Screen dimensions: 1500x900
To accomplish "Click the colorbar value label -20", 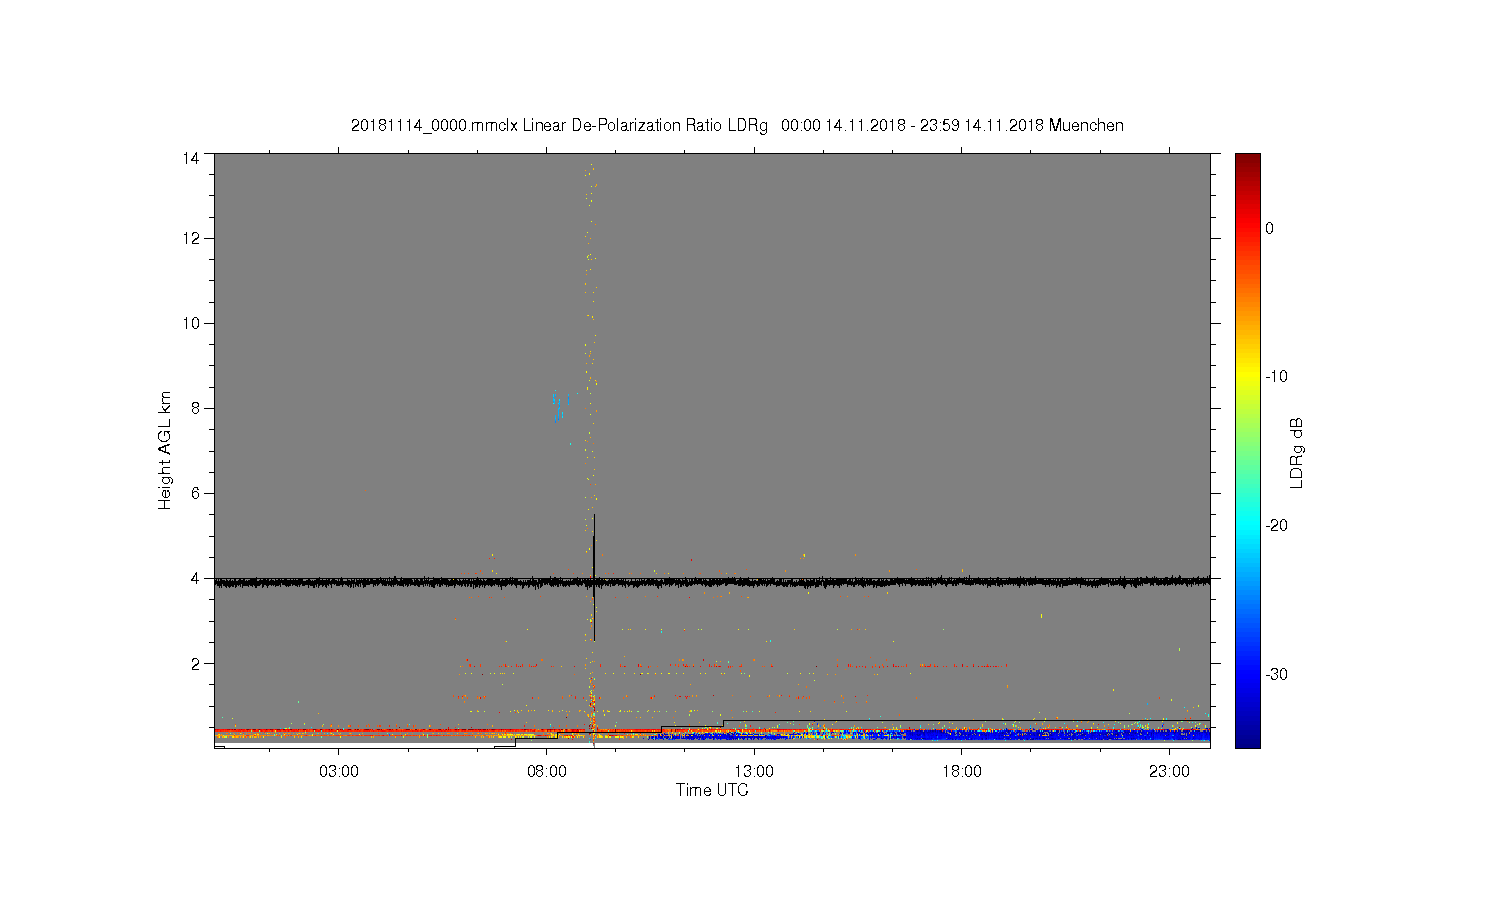I will (1276, 526).
